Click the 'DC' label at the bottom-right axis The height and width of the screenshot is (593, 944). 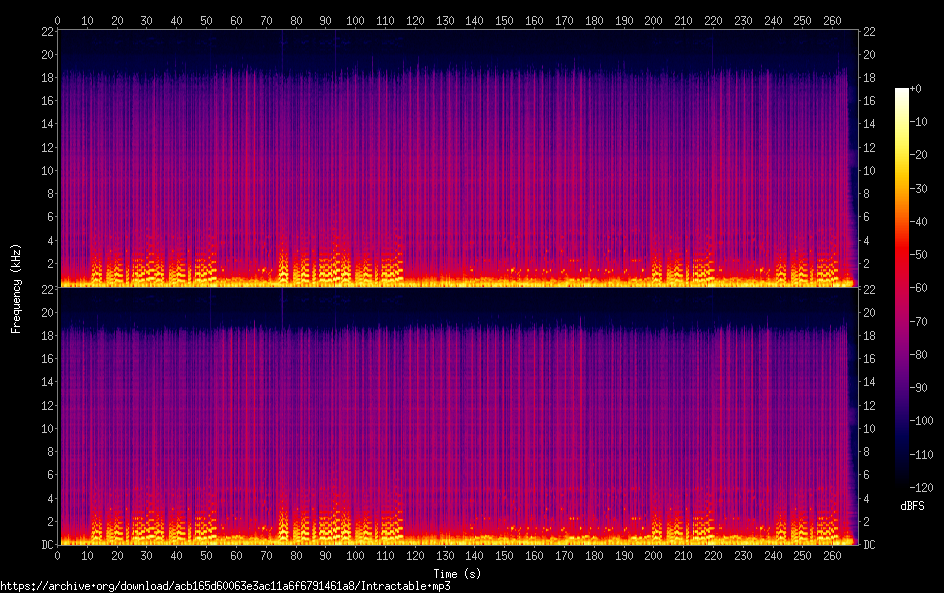869,545
